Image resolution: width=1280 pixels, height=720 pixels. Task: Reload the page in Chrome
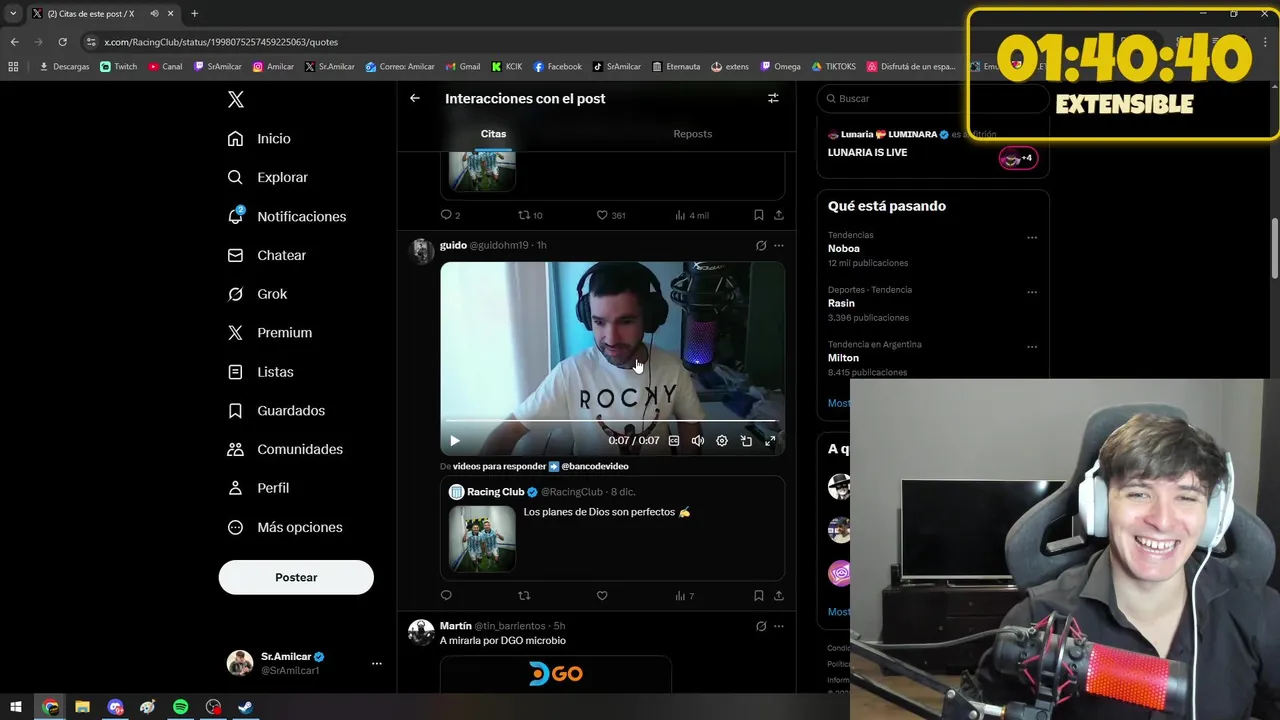(62, 42)
